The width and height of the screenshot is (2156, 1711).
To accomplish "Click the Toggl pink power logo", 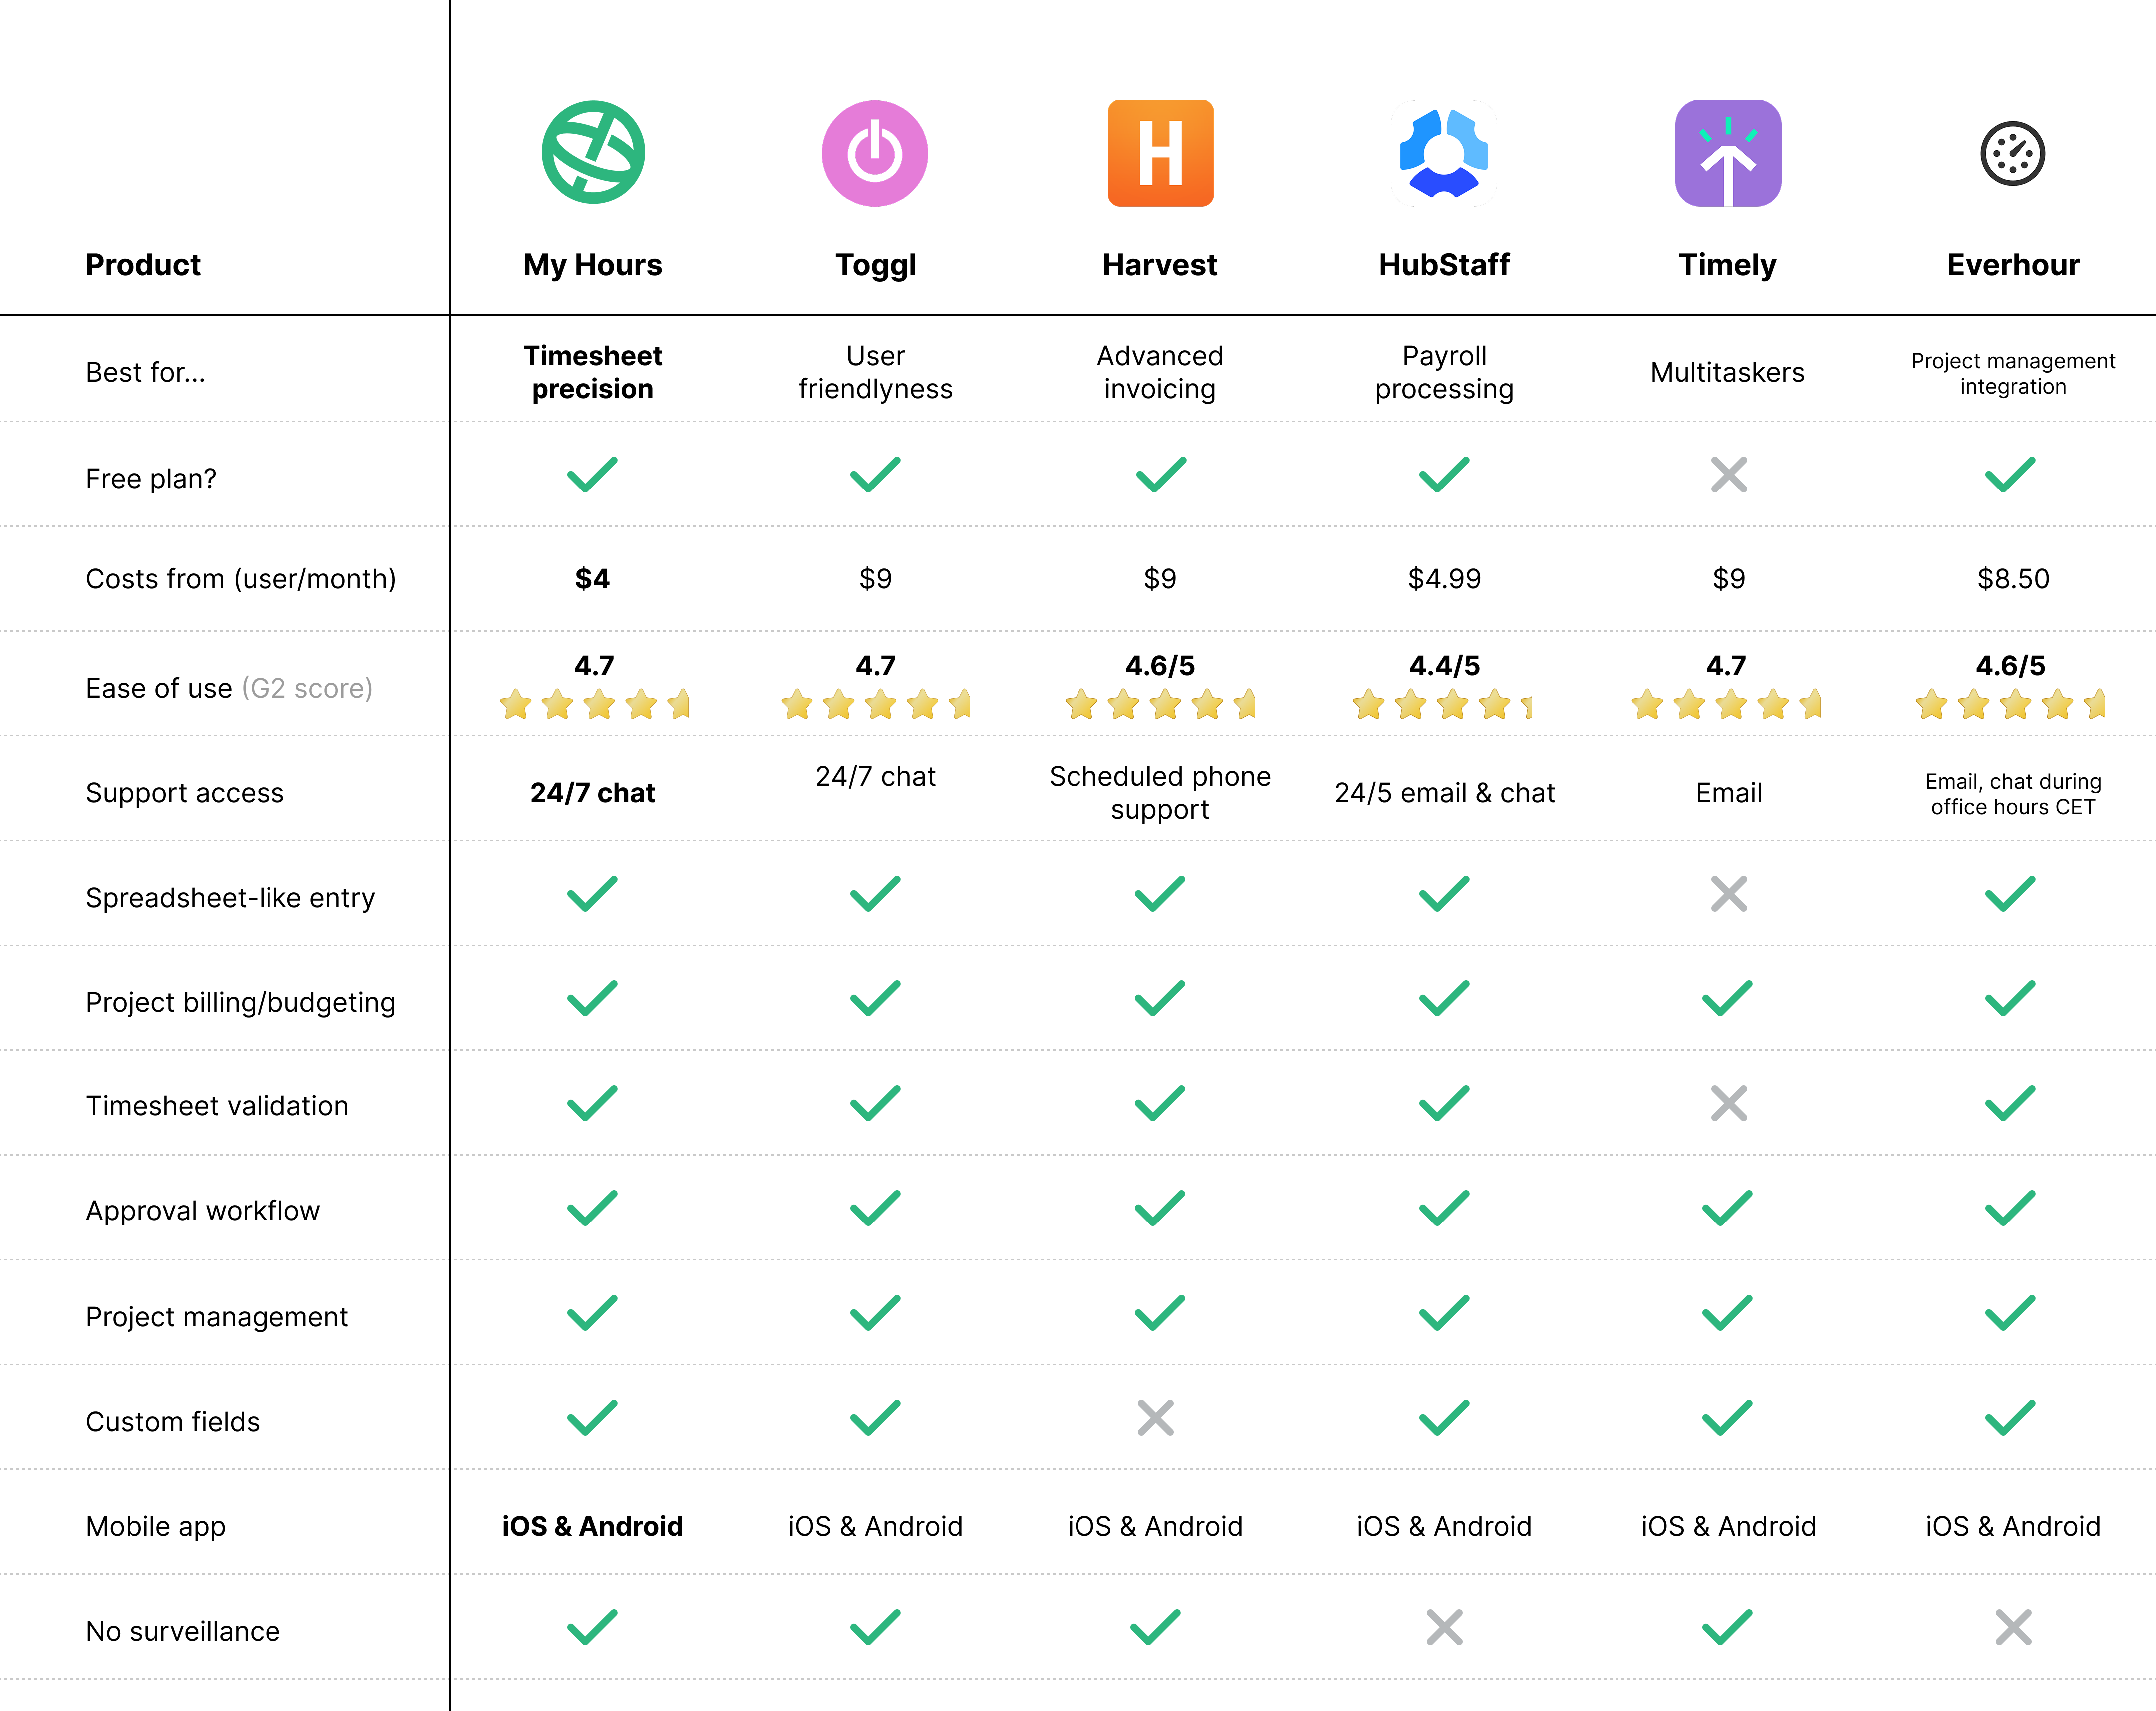I will 875,153.
